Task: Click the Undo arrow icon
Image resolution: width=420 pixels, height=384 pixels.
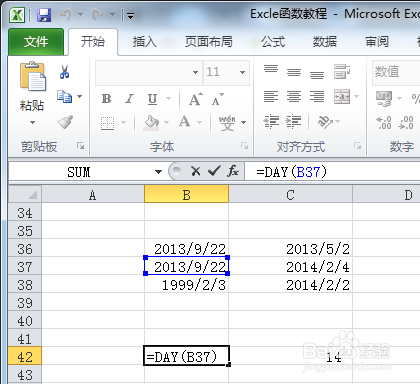Action: [66, 14]
